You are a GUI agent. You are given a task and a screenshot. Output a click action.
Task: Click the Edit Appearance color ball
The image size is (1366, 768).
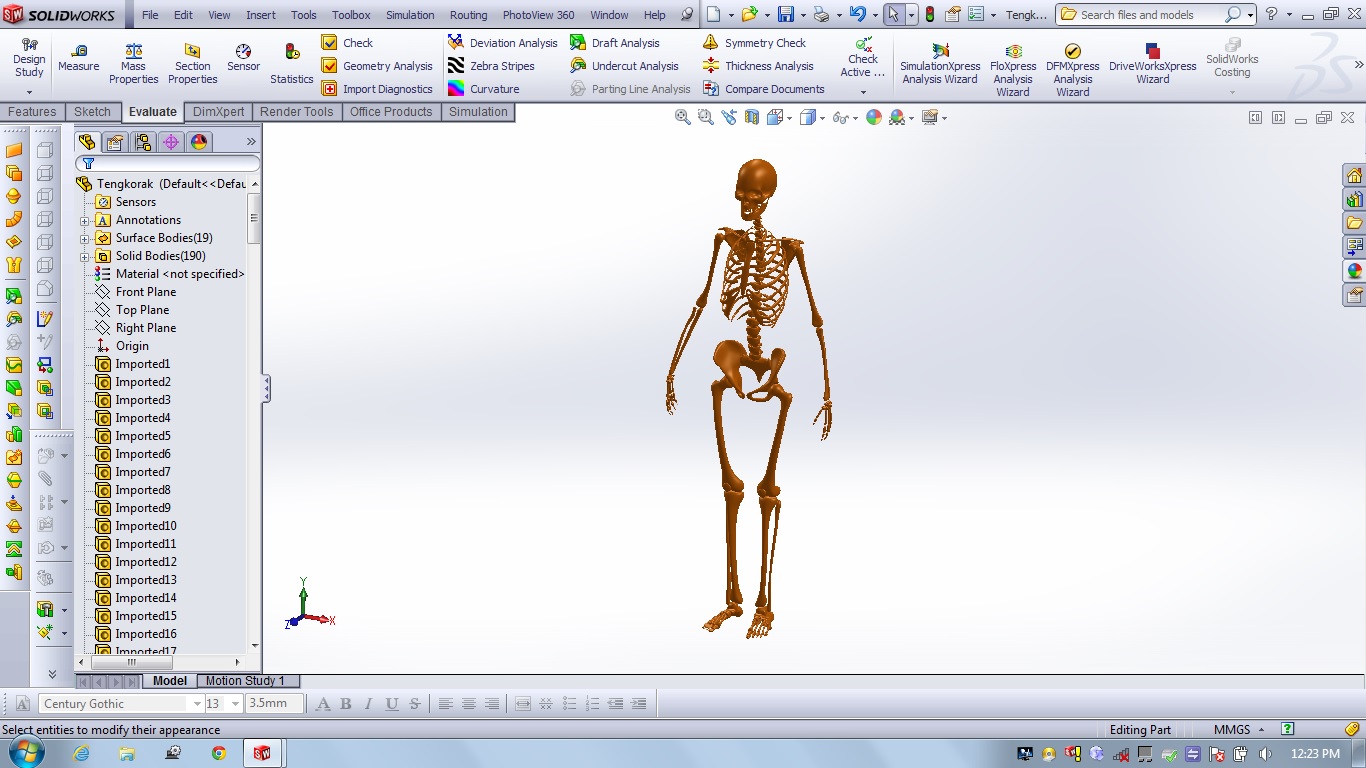point(874,118)
